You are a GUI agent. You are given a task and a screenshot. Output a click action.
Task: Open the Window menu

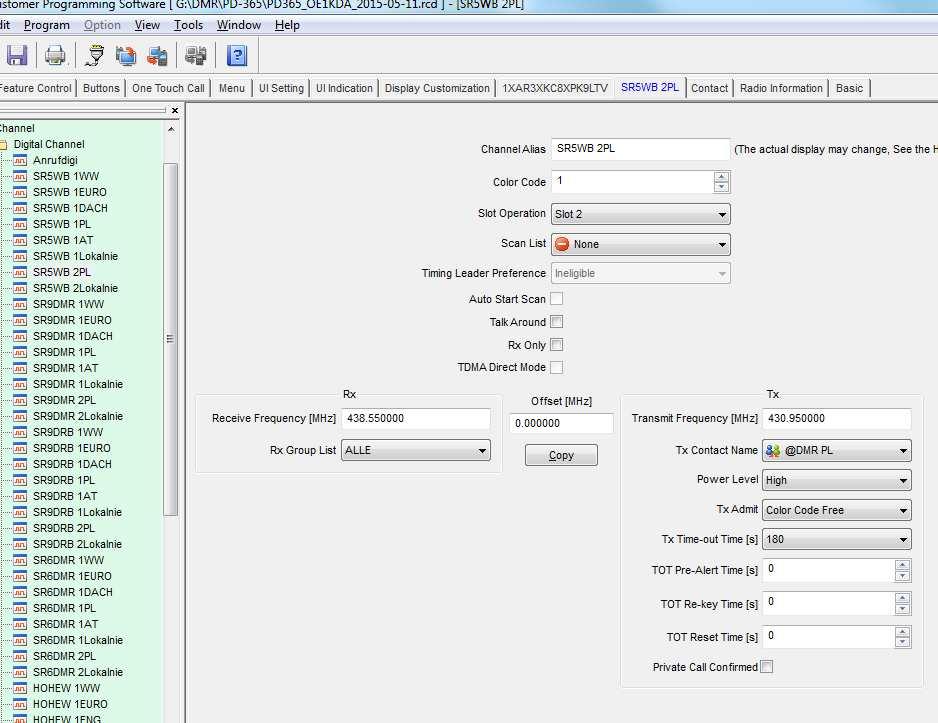tap(239, 25)
